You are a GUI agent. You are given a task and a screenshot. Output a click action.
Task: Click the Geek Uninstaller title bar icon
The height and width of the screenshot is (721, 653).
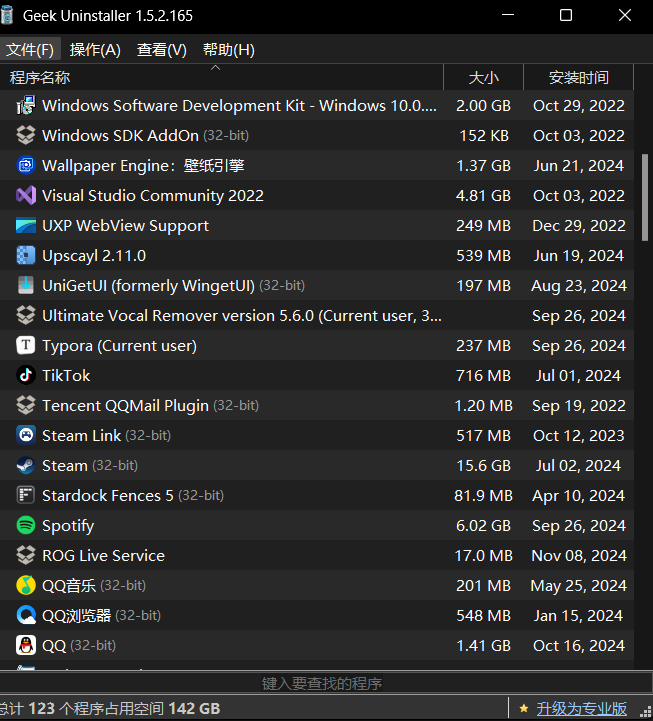pos(6,15)
